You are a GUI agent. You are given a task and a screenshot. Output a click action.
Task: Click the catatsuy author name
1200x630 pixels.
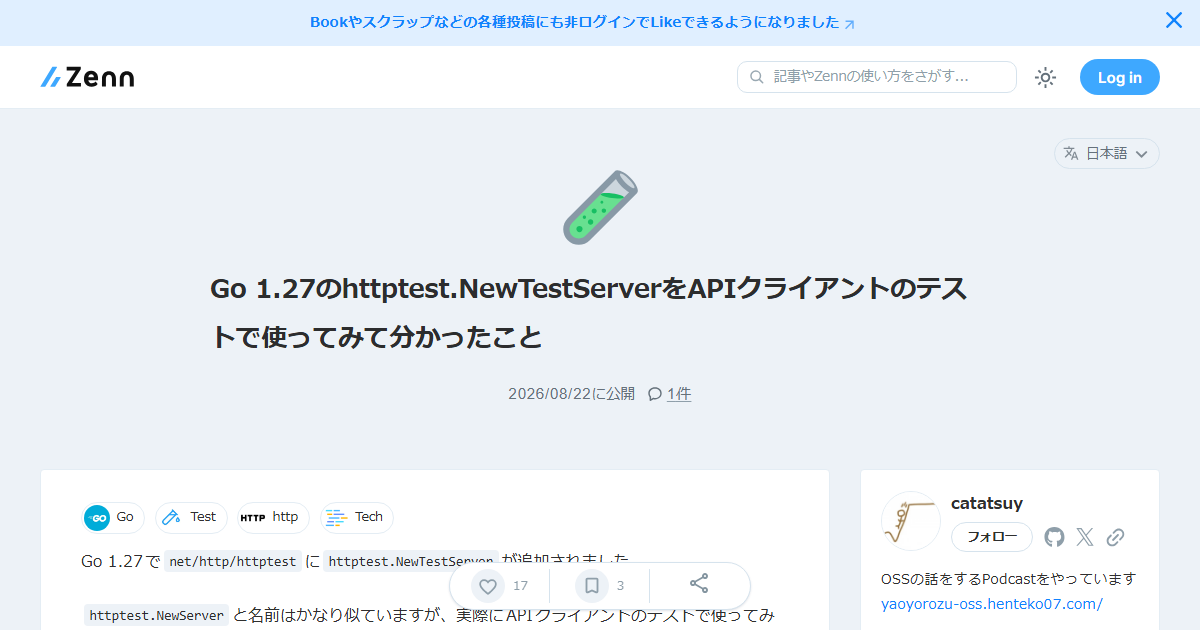(987, 503)
